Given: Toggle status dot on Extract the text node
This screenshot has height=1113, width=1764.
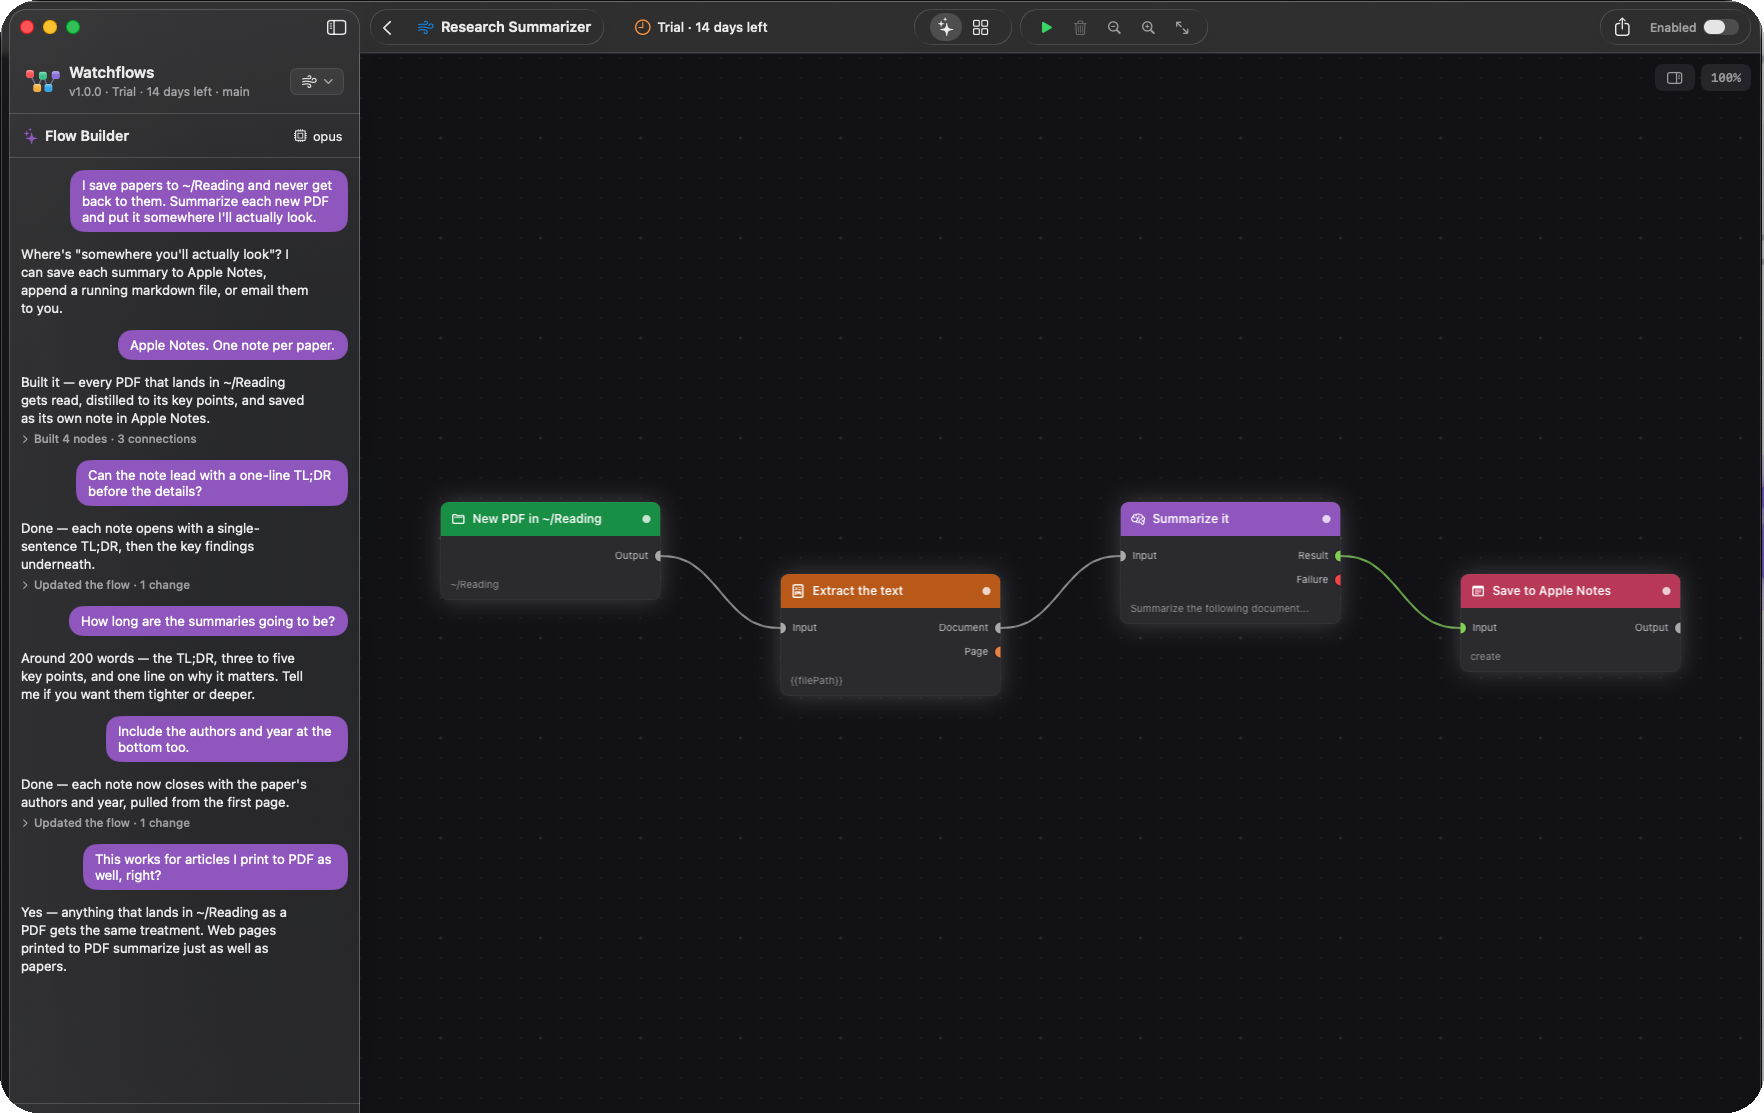Looking at the screenshot, I should click(x=986, y=591).
